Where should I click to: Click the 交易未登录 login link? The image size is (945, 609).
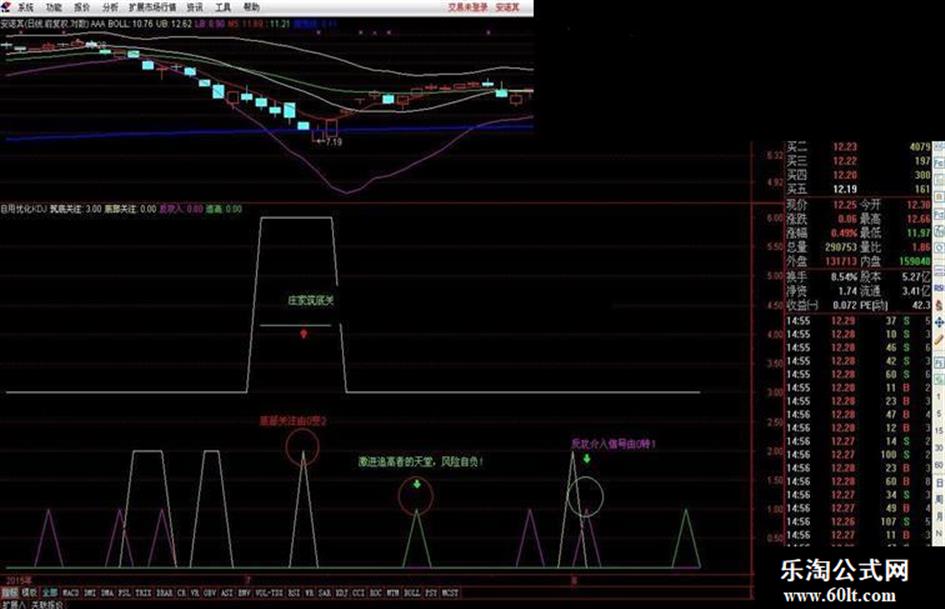click(468, 7)
